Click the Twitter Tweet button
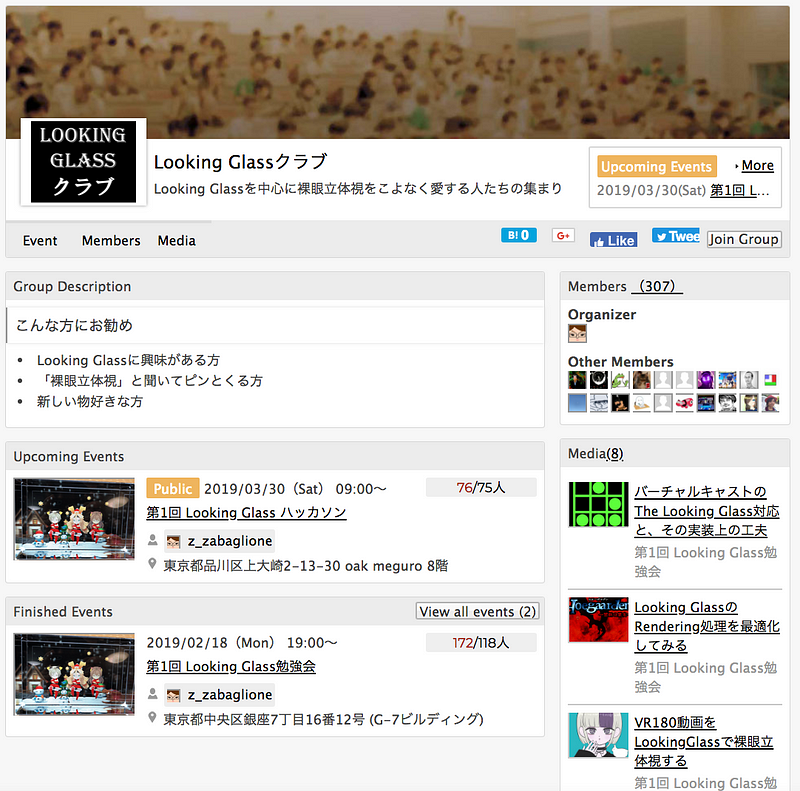This screenshot has width=800, height=791. (676, 236)
